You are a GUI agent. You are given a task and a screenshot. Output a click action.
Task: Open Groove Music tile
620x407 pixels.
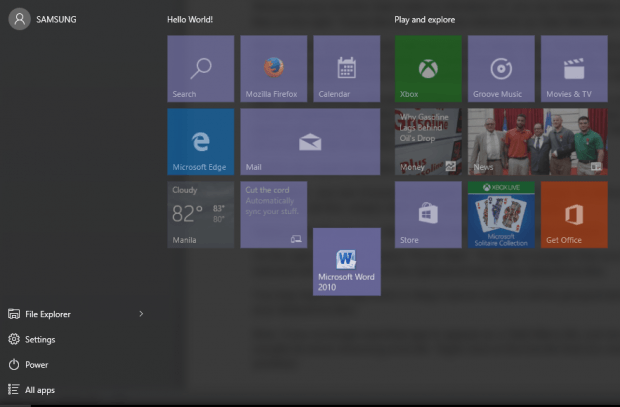pos(501,69)
